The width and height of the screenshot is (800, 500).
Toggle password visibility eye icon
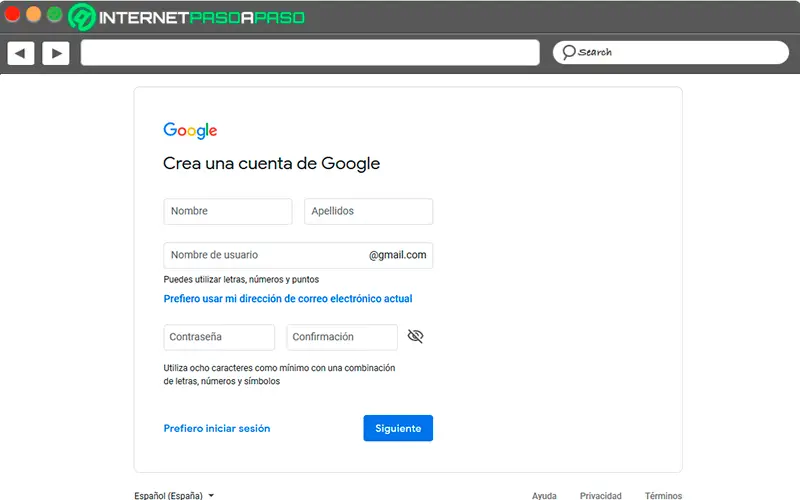pyautogui.click(x=415, y=336)
